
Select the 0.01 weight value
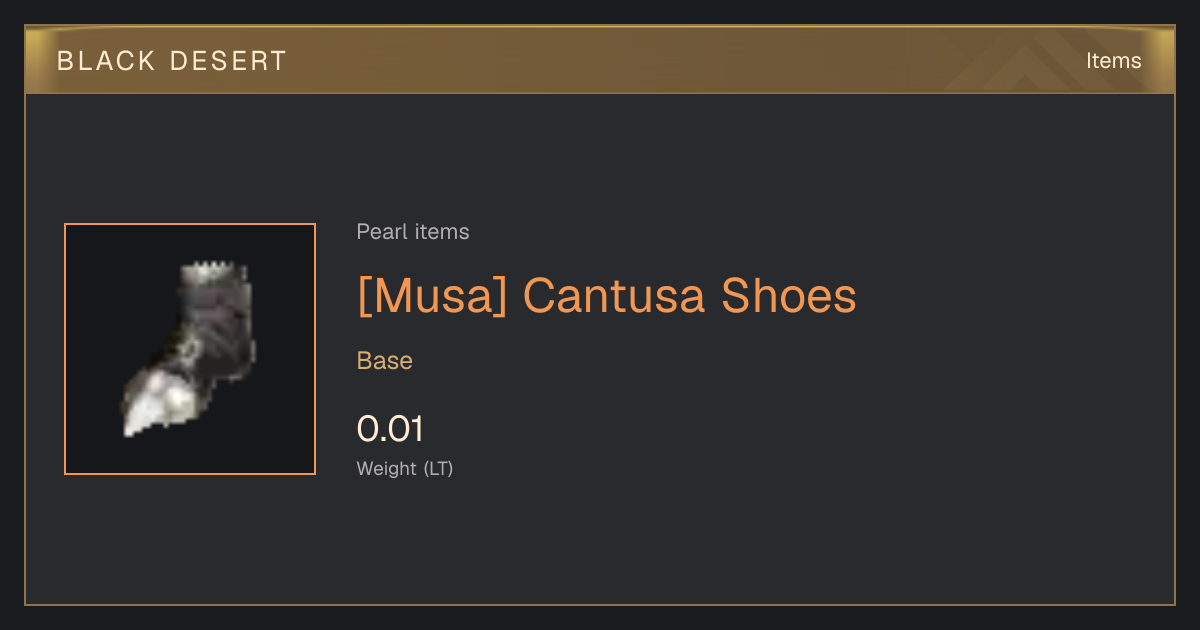(x=390, y=429)
